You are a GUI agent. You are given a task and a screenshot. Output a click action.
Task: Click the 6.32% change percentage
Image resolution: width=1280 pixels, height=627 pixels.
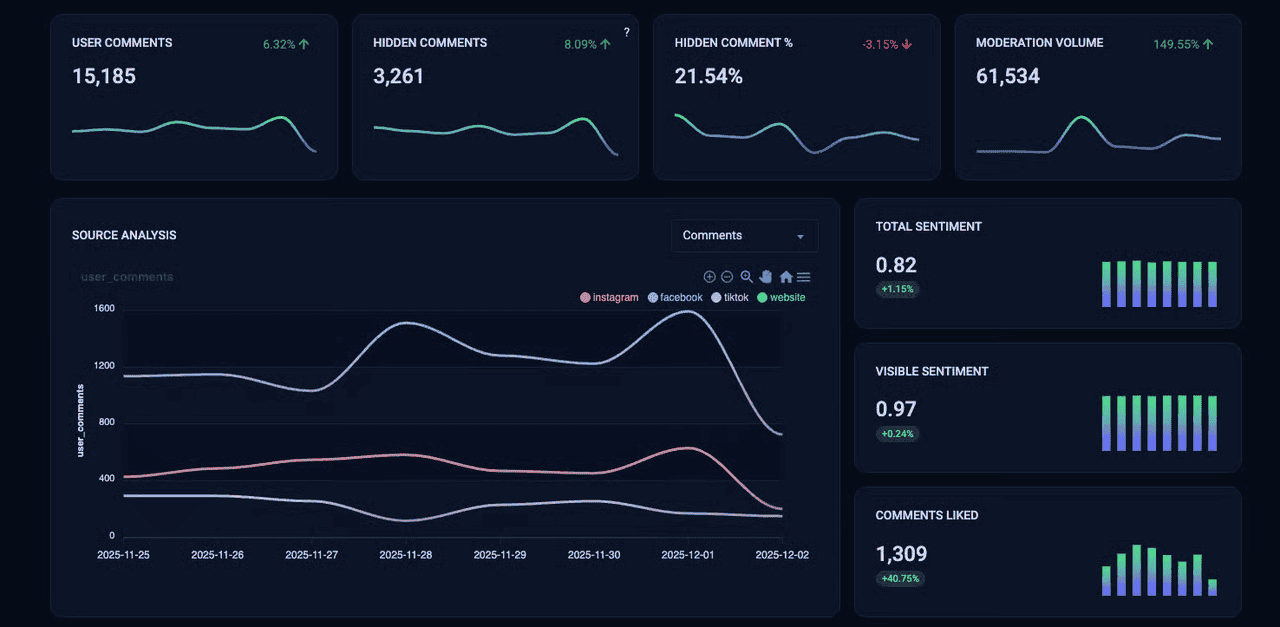click(279, 44)
